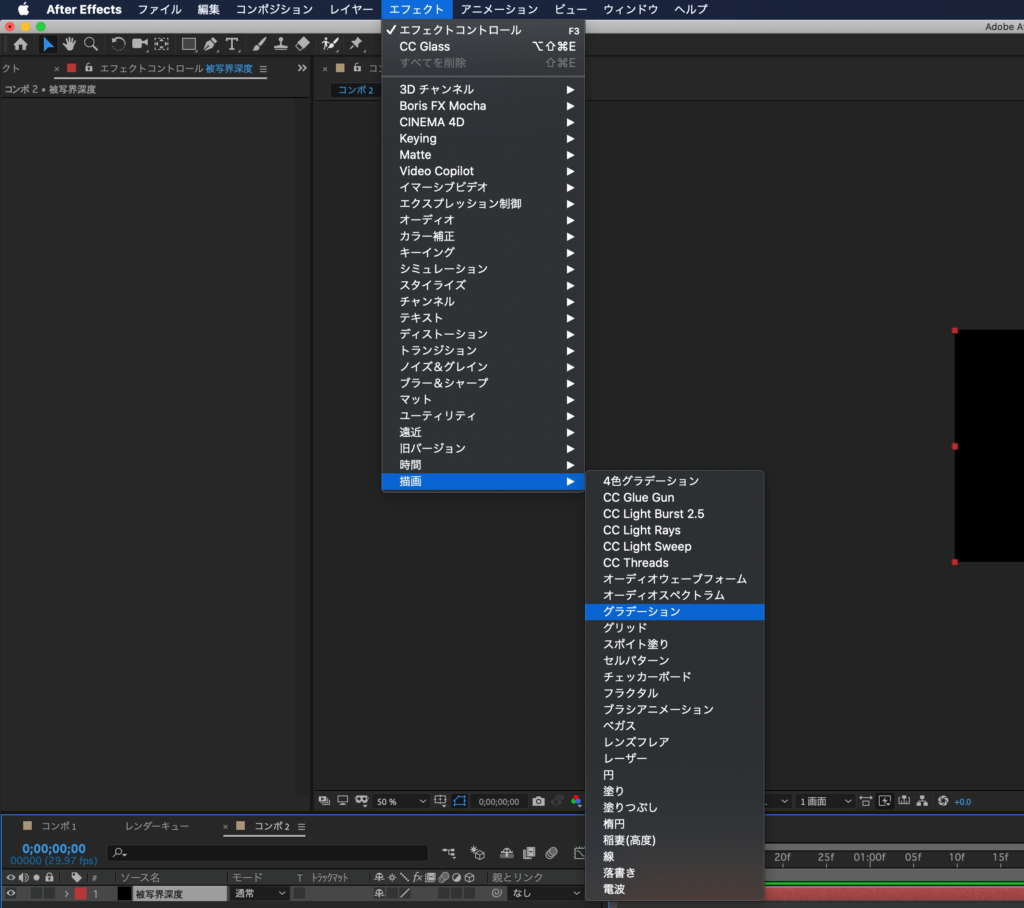Open the Effect Controls panel menu icon
Screen dimensions: 1024x908
tap(263, 69)
